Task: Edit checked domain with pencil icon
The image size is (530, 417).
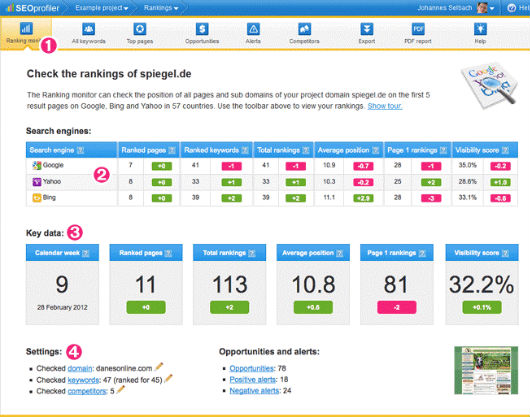Action: point(159,366)
